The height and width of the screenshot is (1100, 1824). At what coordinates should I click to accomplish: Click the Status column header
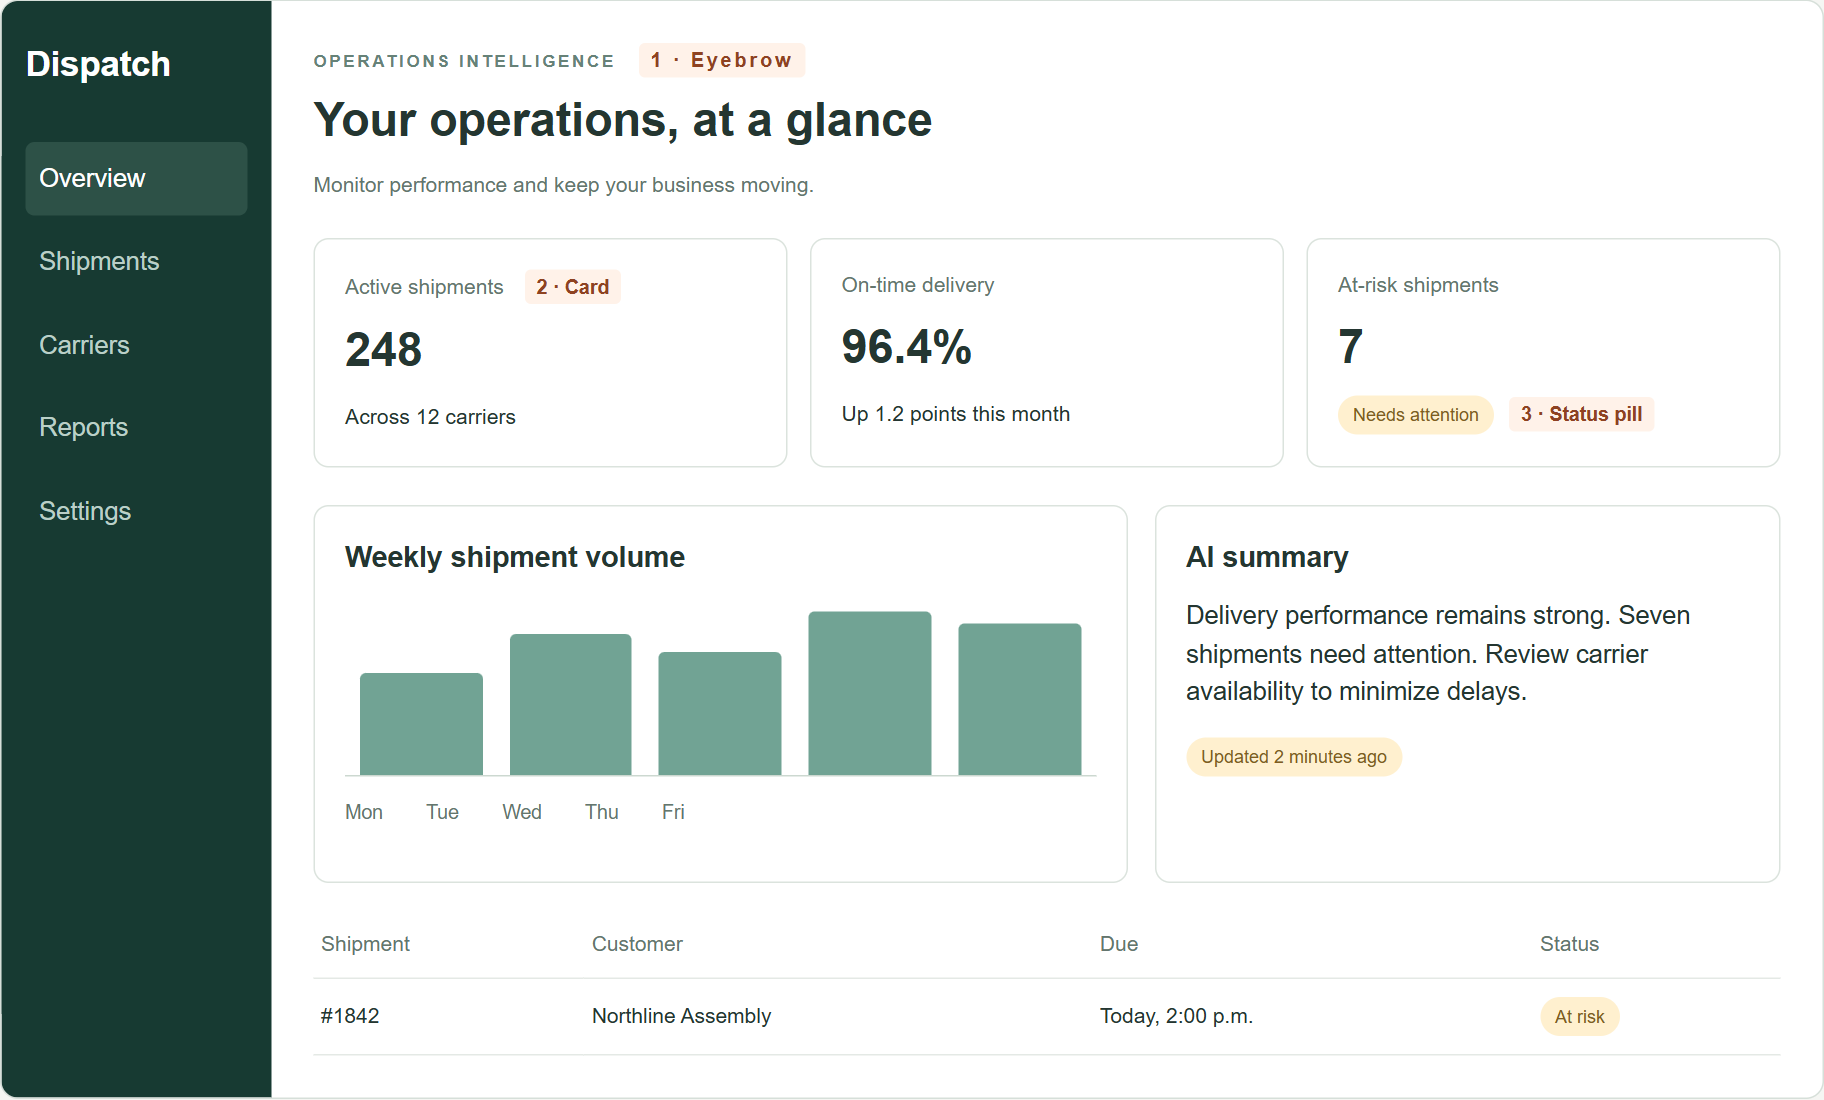tap(1569, 944)
